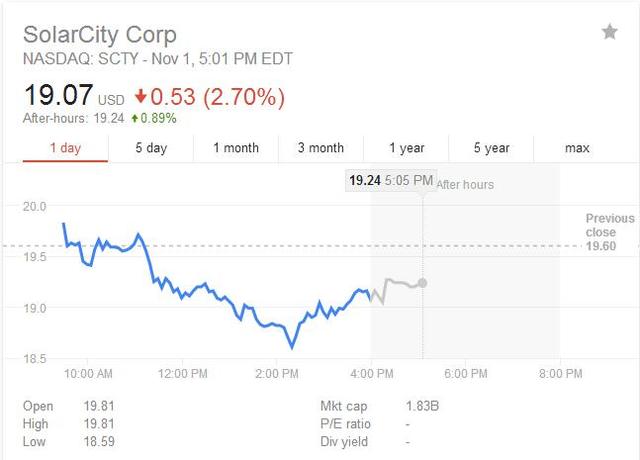
Task: Click the 19.24 price tooltip
Action: tap(364, 181)
